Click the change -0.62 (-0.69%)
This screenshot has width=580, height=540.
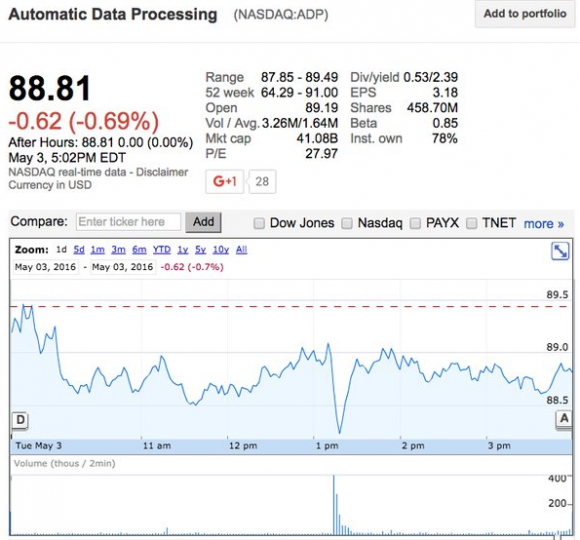coord(84,121)
